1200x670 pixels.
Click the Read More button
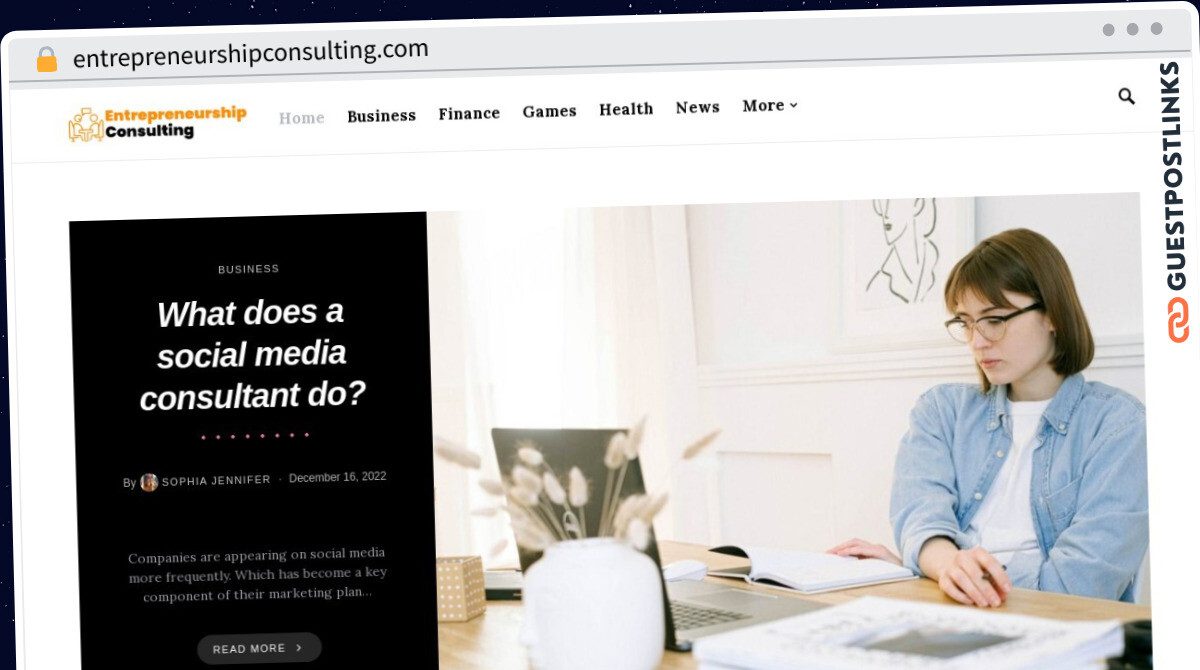click(x=259, y=648)
